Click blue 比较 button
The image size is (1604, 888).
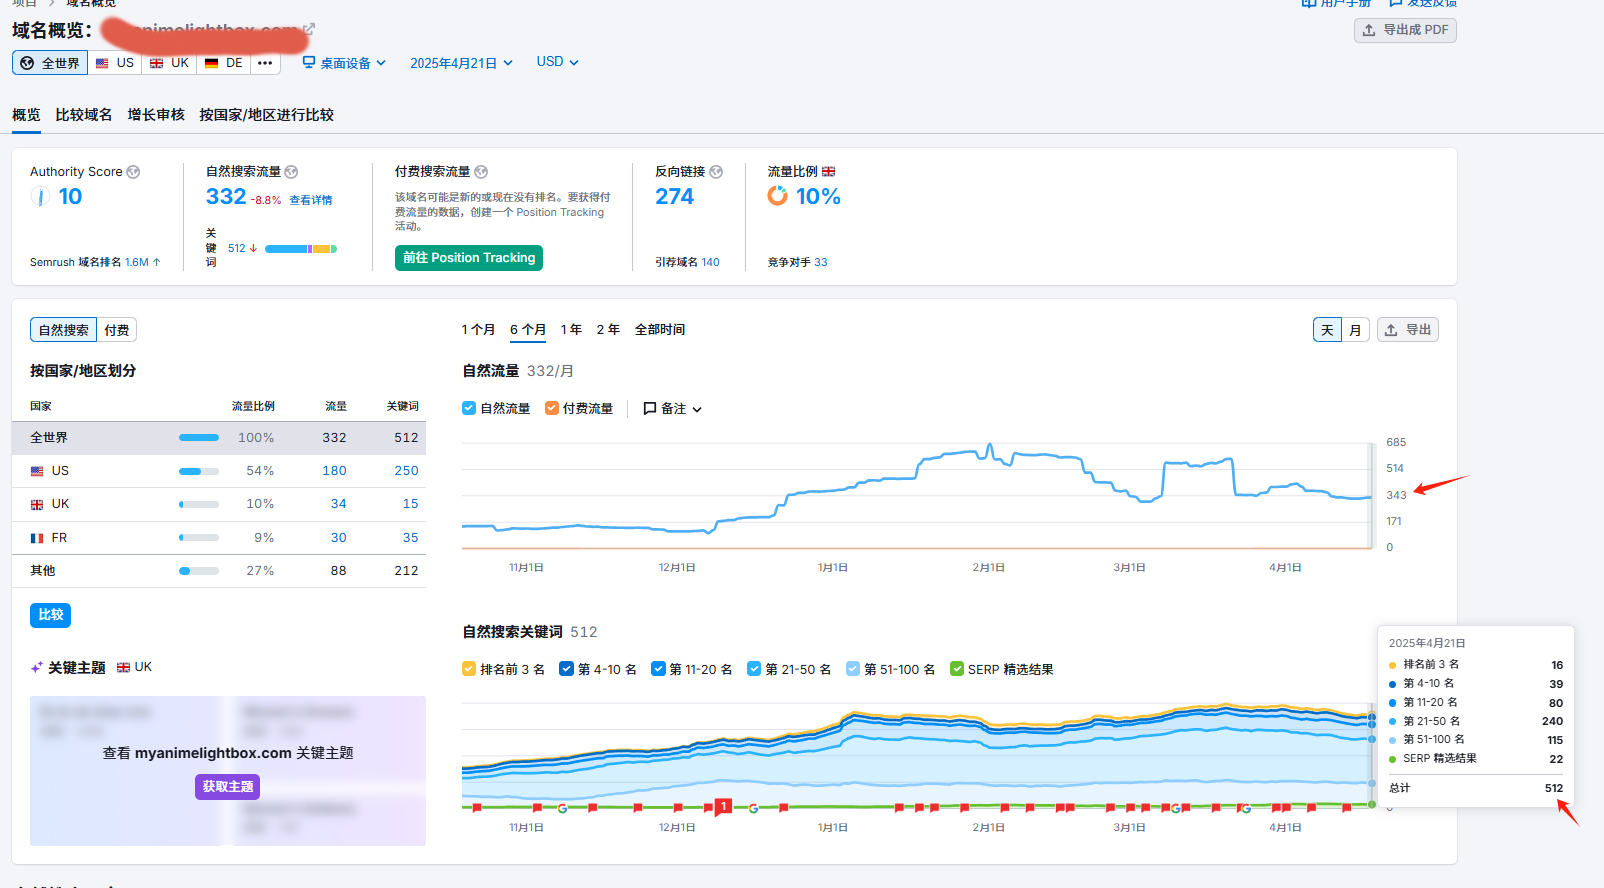50,615
